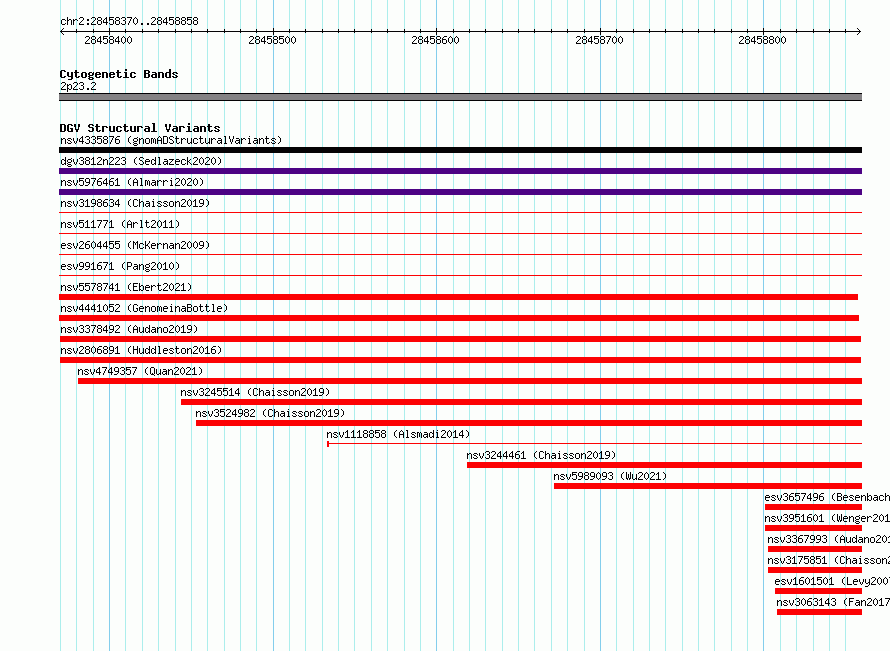Select the black nsv4335876 variant bar
The image size is (890, 651).
[460, 150]
